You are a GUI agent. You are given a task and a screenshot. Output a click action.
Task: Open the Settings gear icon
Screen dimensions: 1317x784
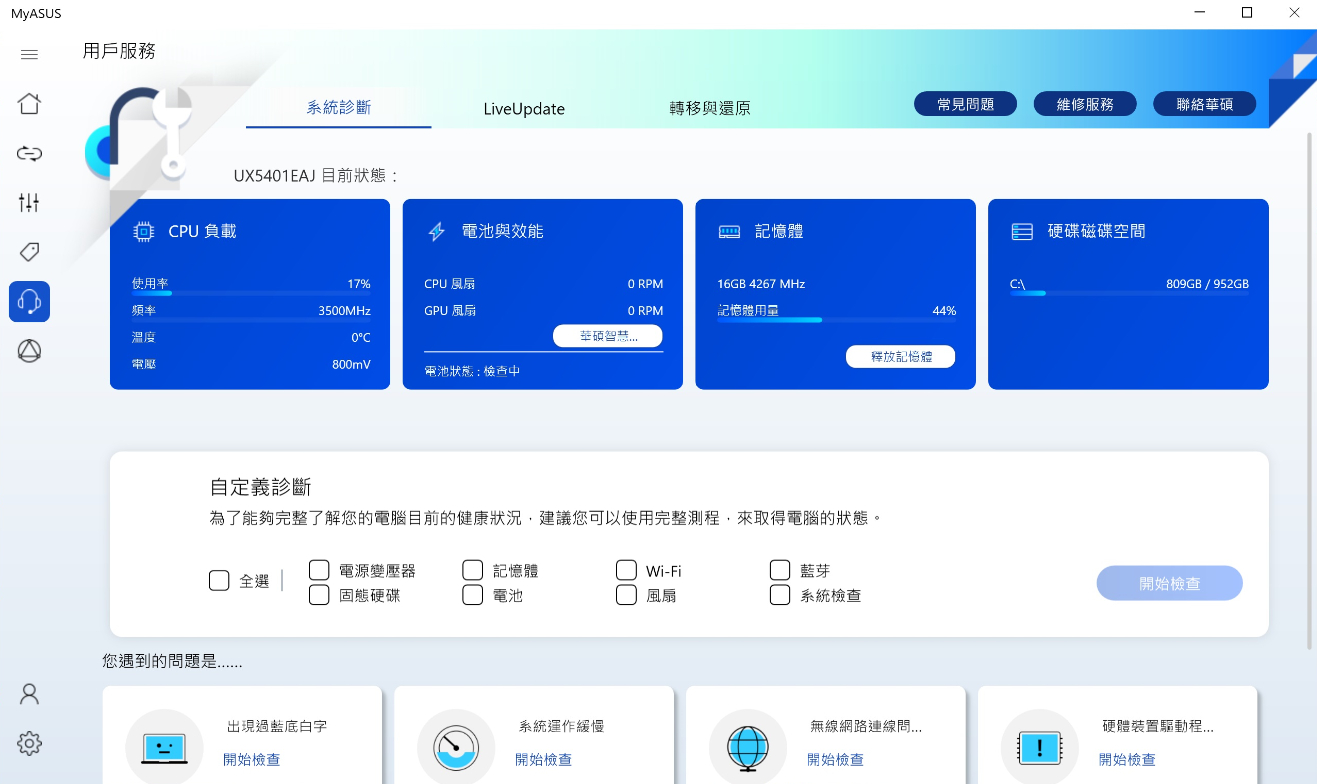[x=29, y=743]
